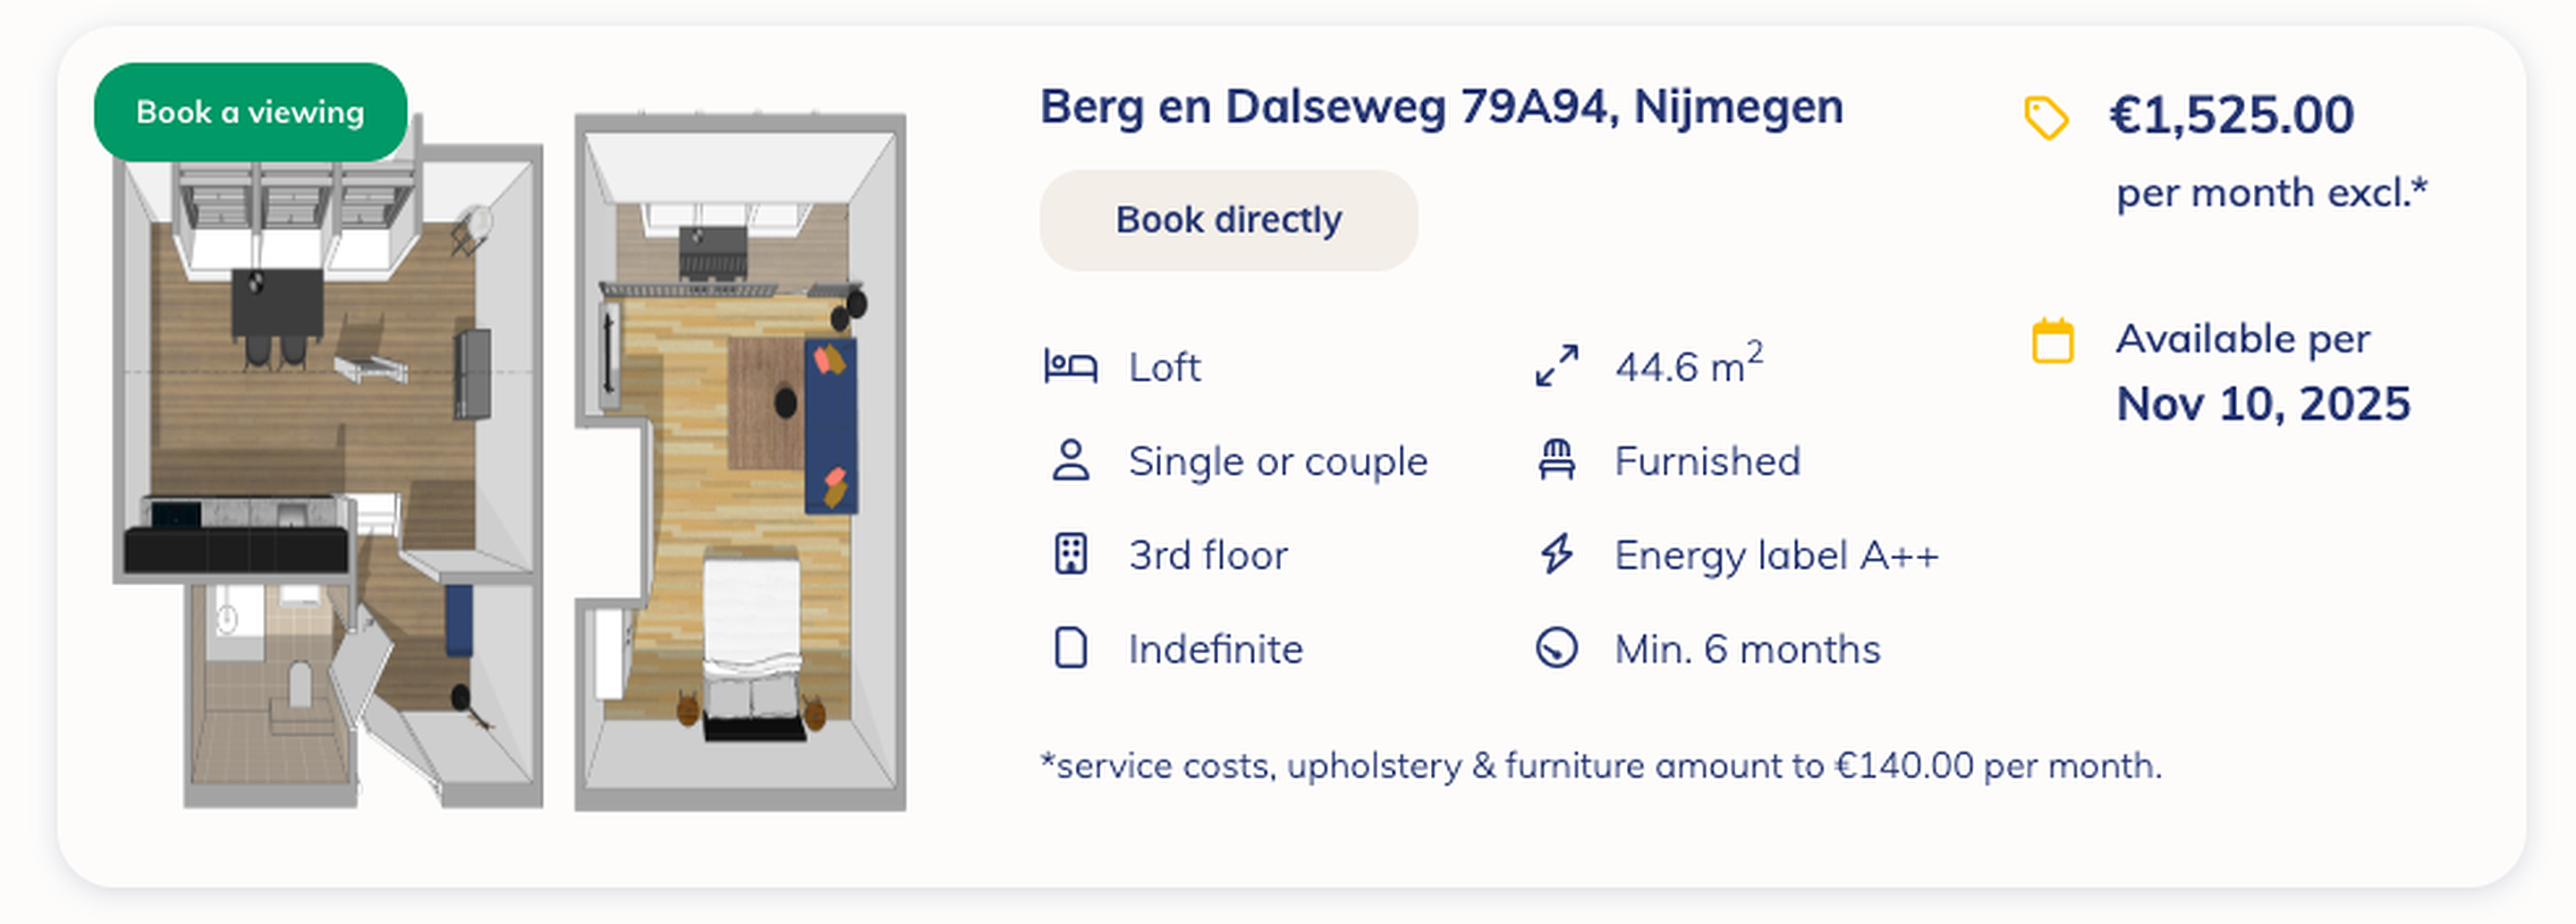
Task: Click the €1,525.00 monthly price
Action: pos(2231,115)
